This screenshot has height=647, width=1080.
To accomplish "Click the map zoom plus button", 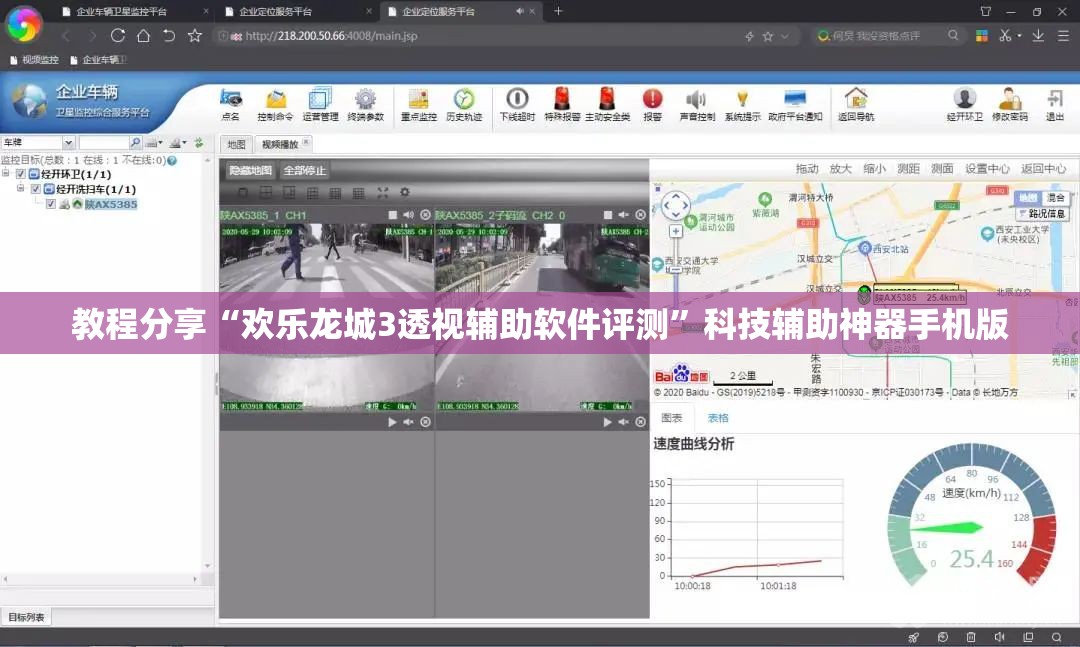I will (x=676, y=232).
